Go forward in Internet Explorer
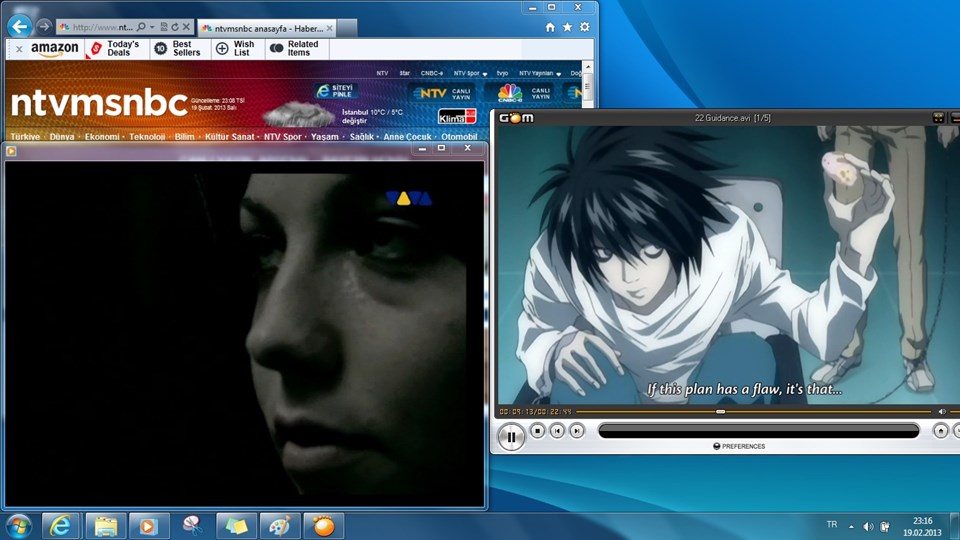The height and width of the screenshot is (540, 960). [x=43, y=26]
